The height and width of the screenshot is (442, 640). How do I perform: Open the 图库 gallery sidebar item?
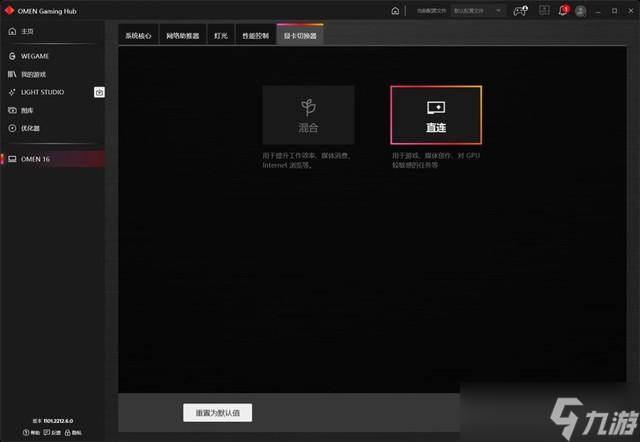pos(21,110)
